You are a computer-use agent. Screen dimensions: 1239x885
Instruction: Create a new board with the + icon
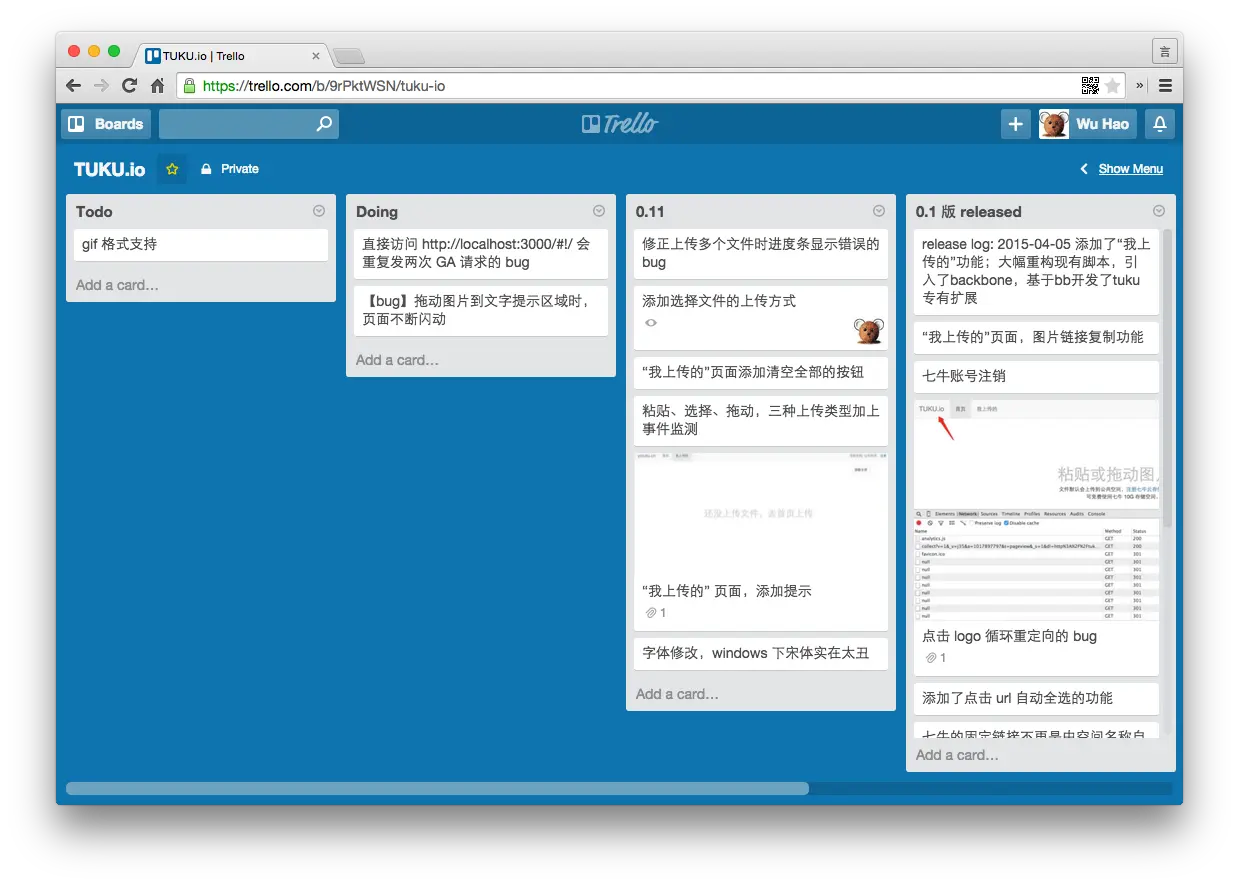tap(1014, 123)
